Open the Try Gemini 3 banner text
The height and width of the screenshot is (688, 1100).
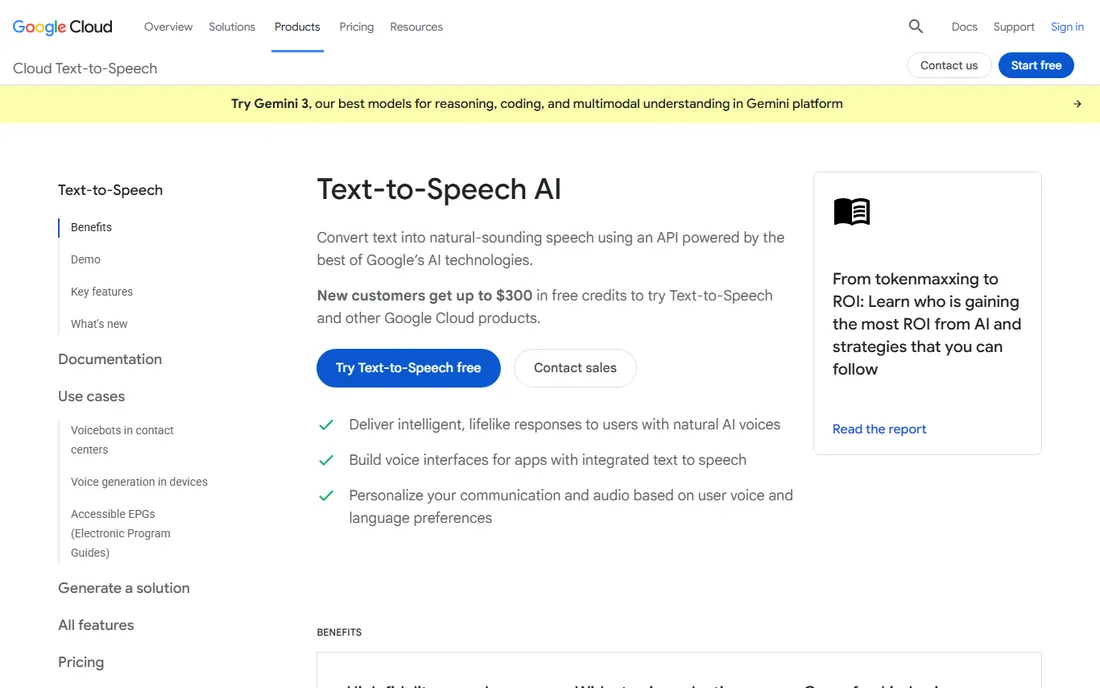point(537,104)
